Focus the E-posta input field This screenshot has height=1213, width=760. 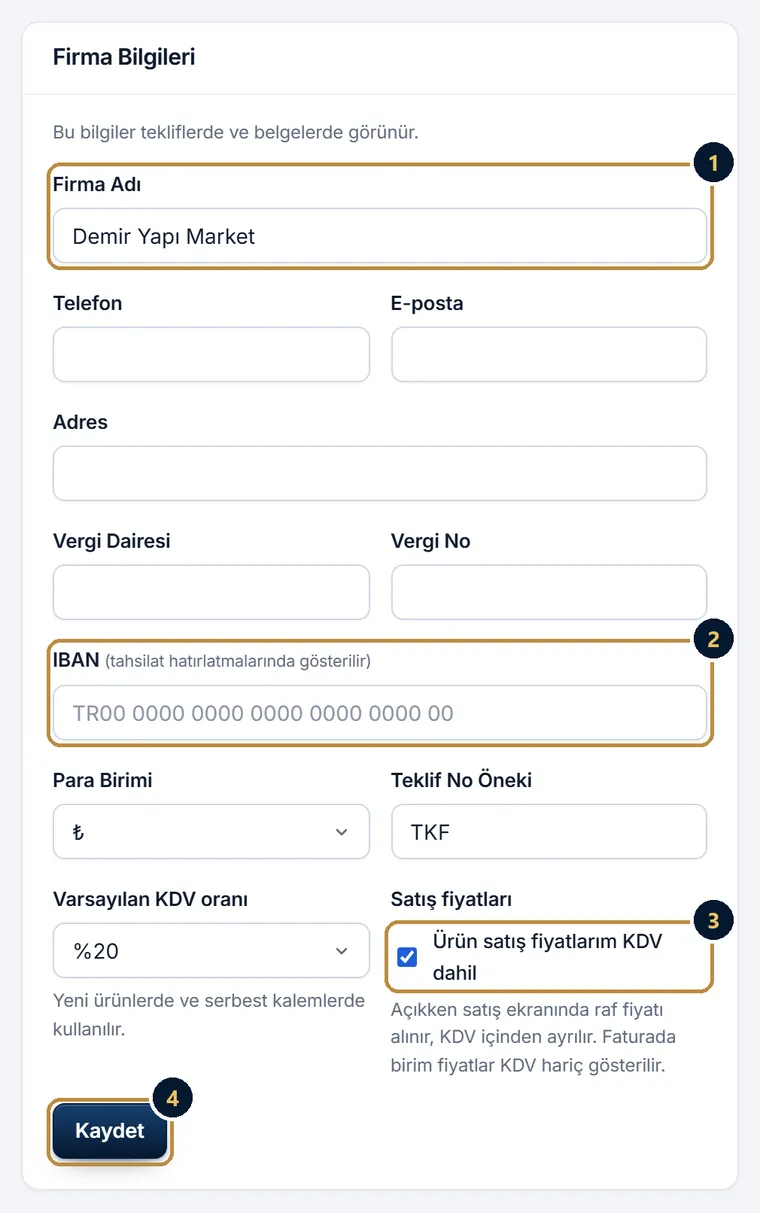tap(549, 354)
